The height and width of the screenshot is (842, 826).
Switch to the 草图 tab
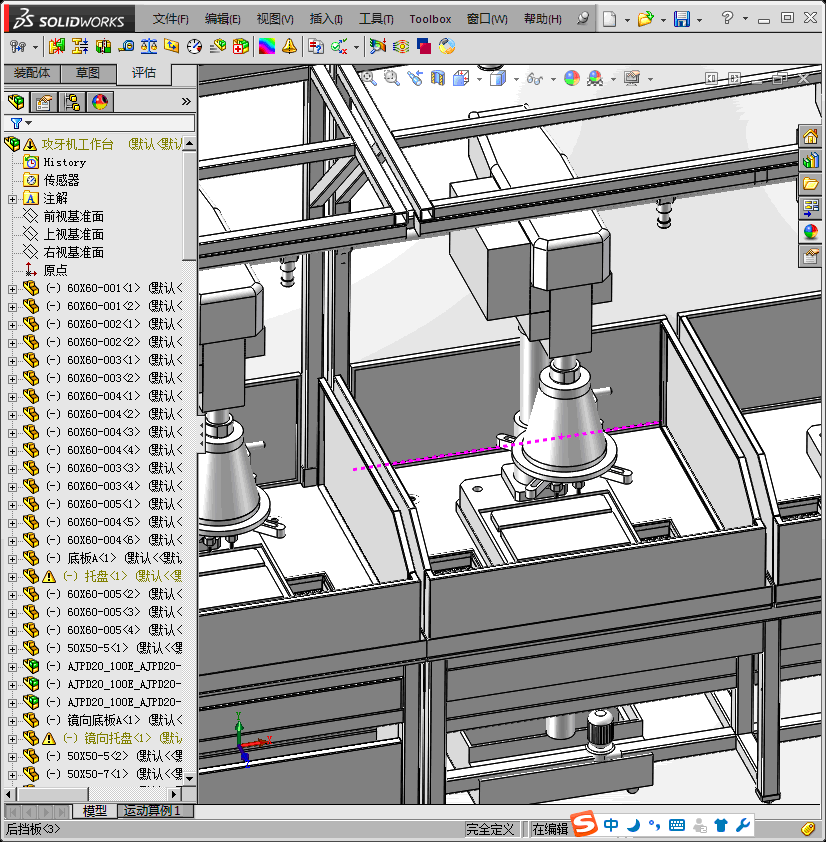[87, 73]
